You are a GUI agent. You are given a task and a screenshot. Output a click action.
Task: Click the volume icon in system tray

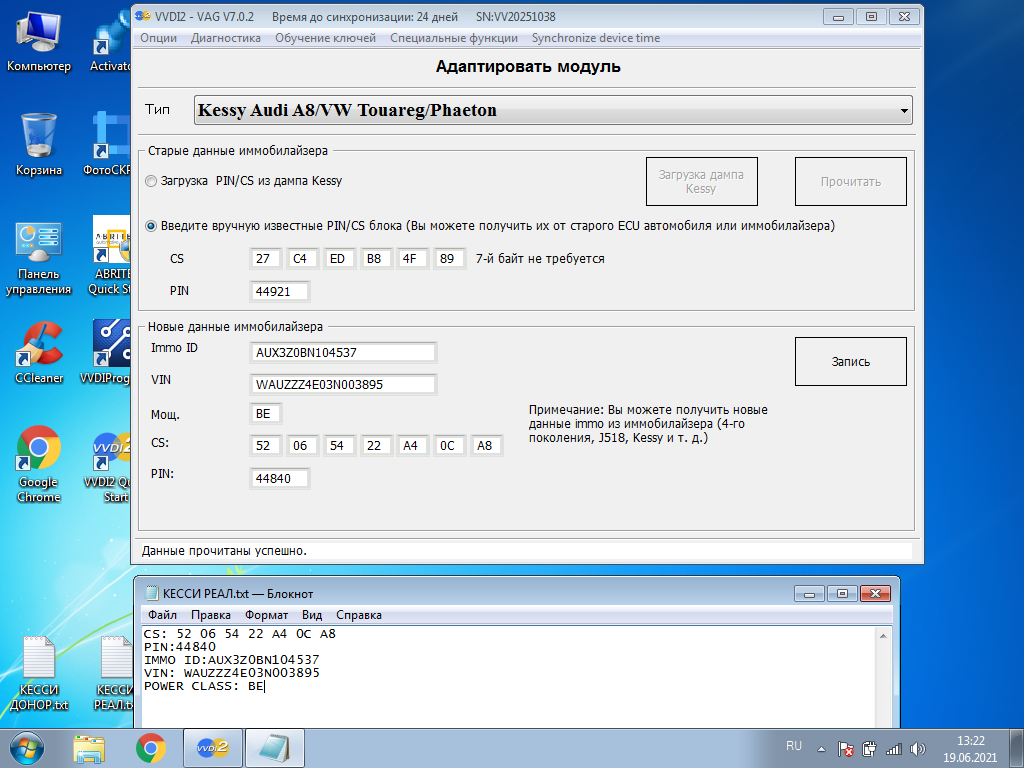917,748
